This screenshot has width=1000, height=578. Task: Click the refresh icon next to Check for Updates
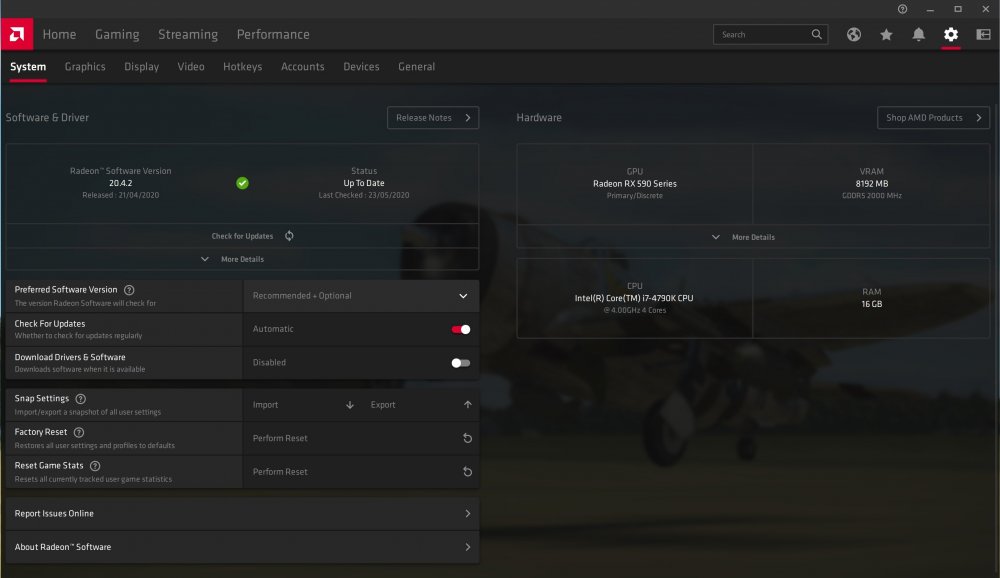tap(289, 236)
